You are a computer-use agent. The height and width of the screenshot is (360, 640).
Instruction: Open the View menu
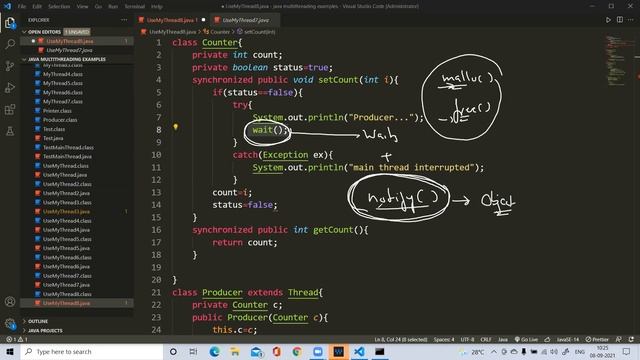pyautogui.click(x=82, y=7)
